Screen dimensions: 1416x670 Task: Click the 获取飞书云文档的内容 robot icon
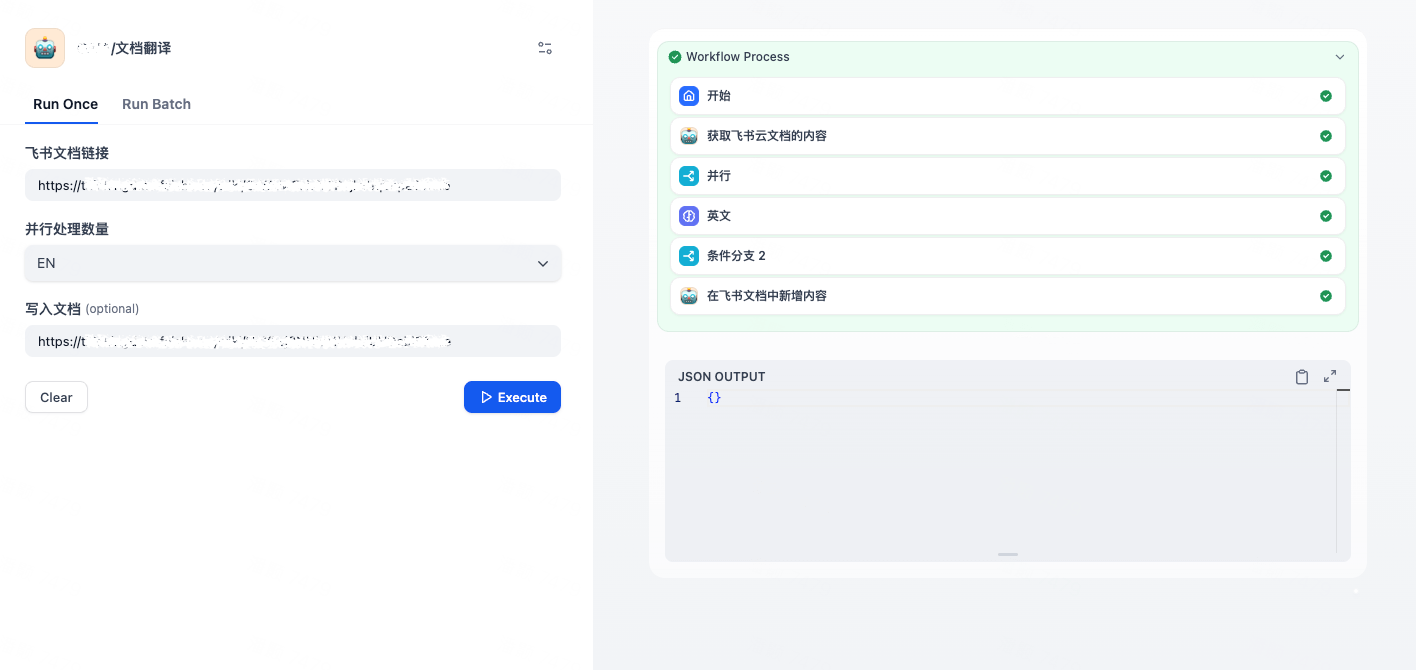coord(688,136)
